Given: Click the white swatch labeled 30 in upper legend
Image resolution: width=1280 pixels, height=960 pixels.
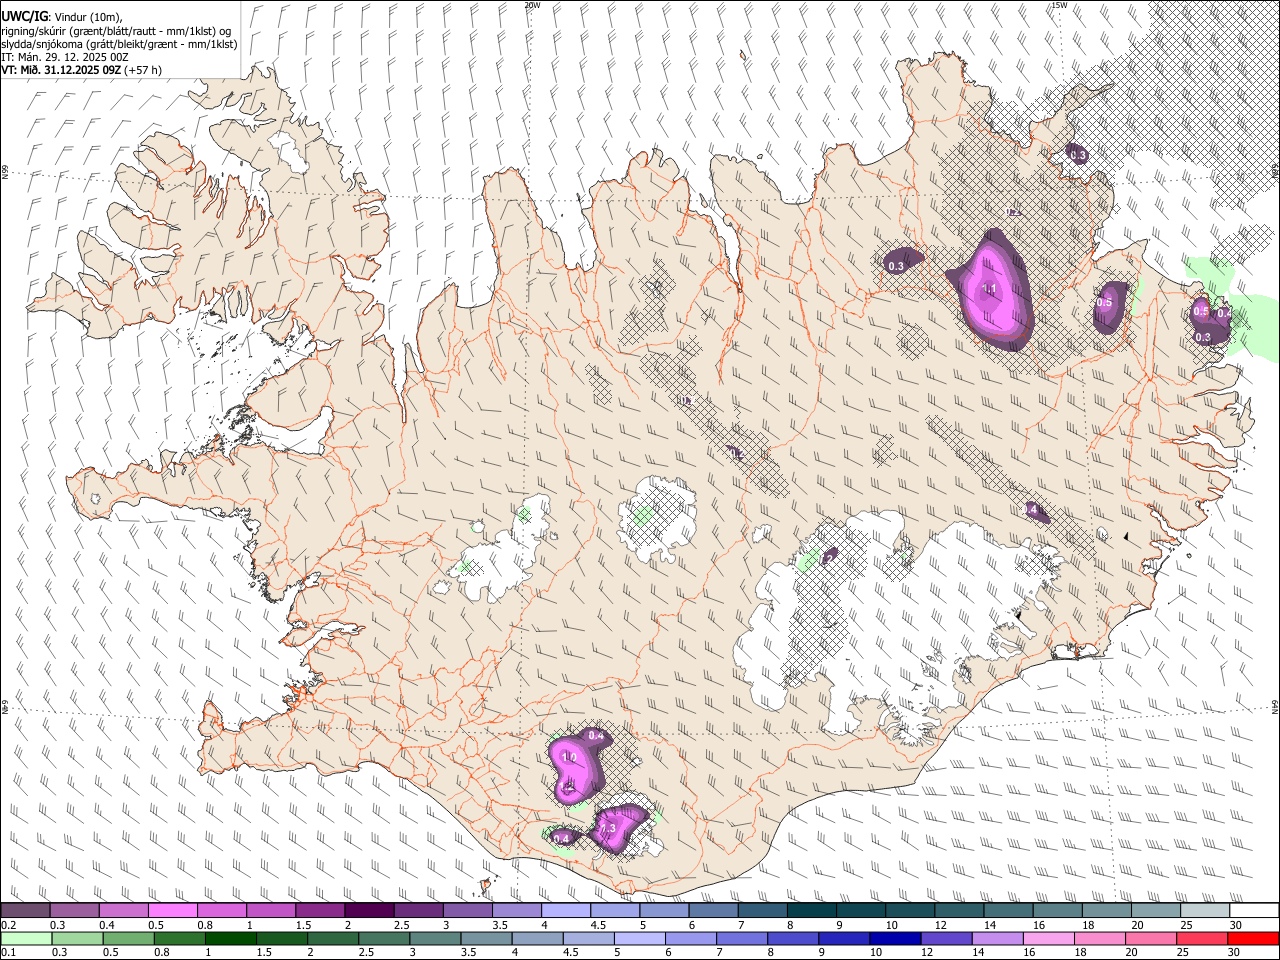Looking at the screenshot, I should tap(1253, 911).
